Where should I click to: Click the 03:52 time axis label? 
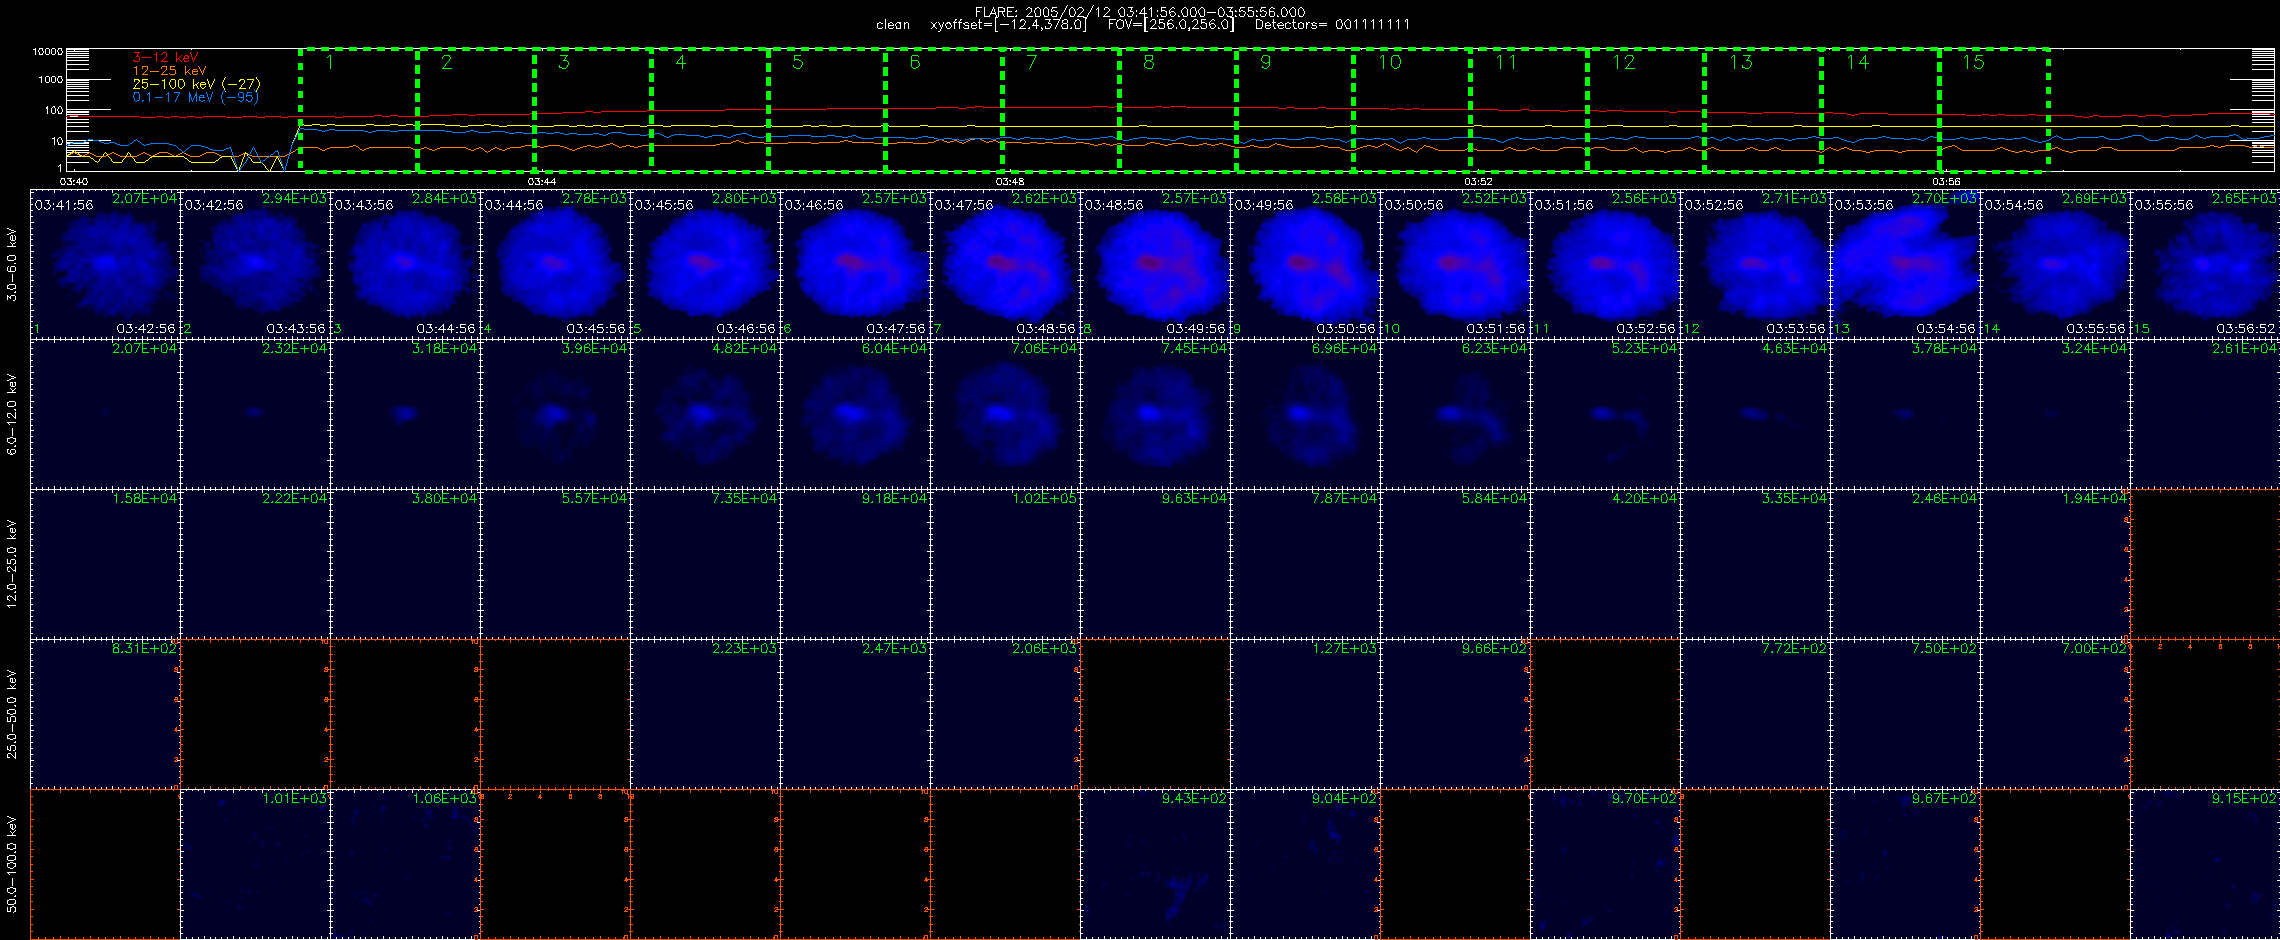(x=1478, y=182)
